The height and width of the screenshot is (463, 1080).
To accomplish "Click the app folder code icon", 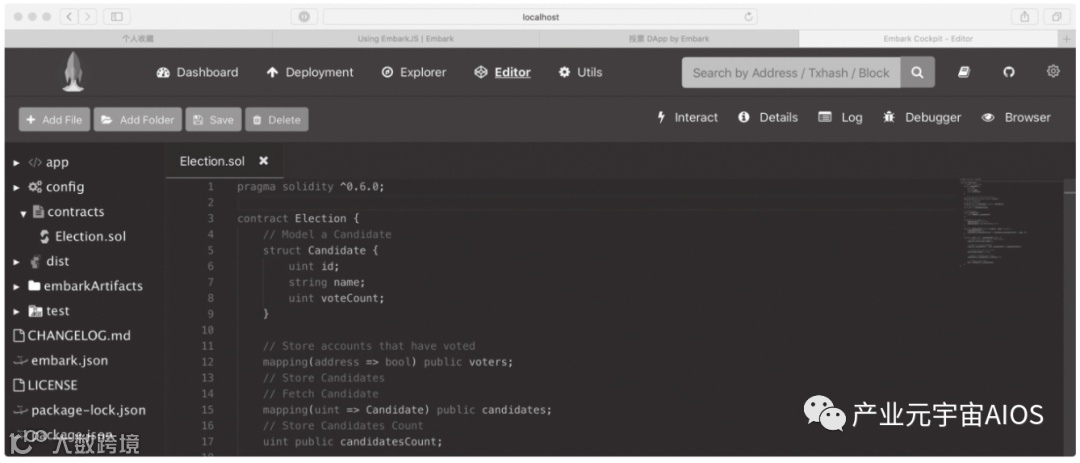I will (x=35, y=163).
